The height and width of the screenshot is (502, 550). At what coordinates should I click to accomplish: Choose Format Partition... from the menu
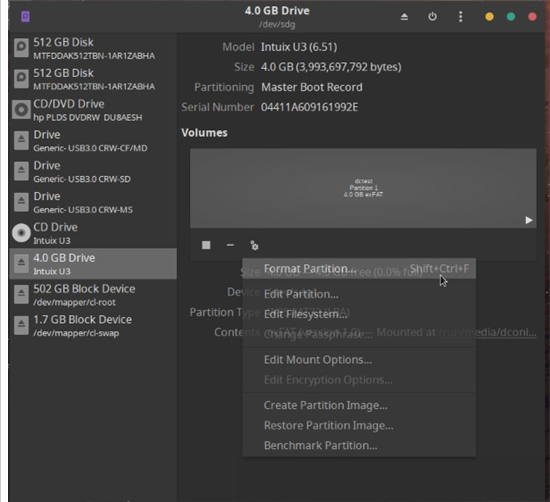coord(359,269)
